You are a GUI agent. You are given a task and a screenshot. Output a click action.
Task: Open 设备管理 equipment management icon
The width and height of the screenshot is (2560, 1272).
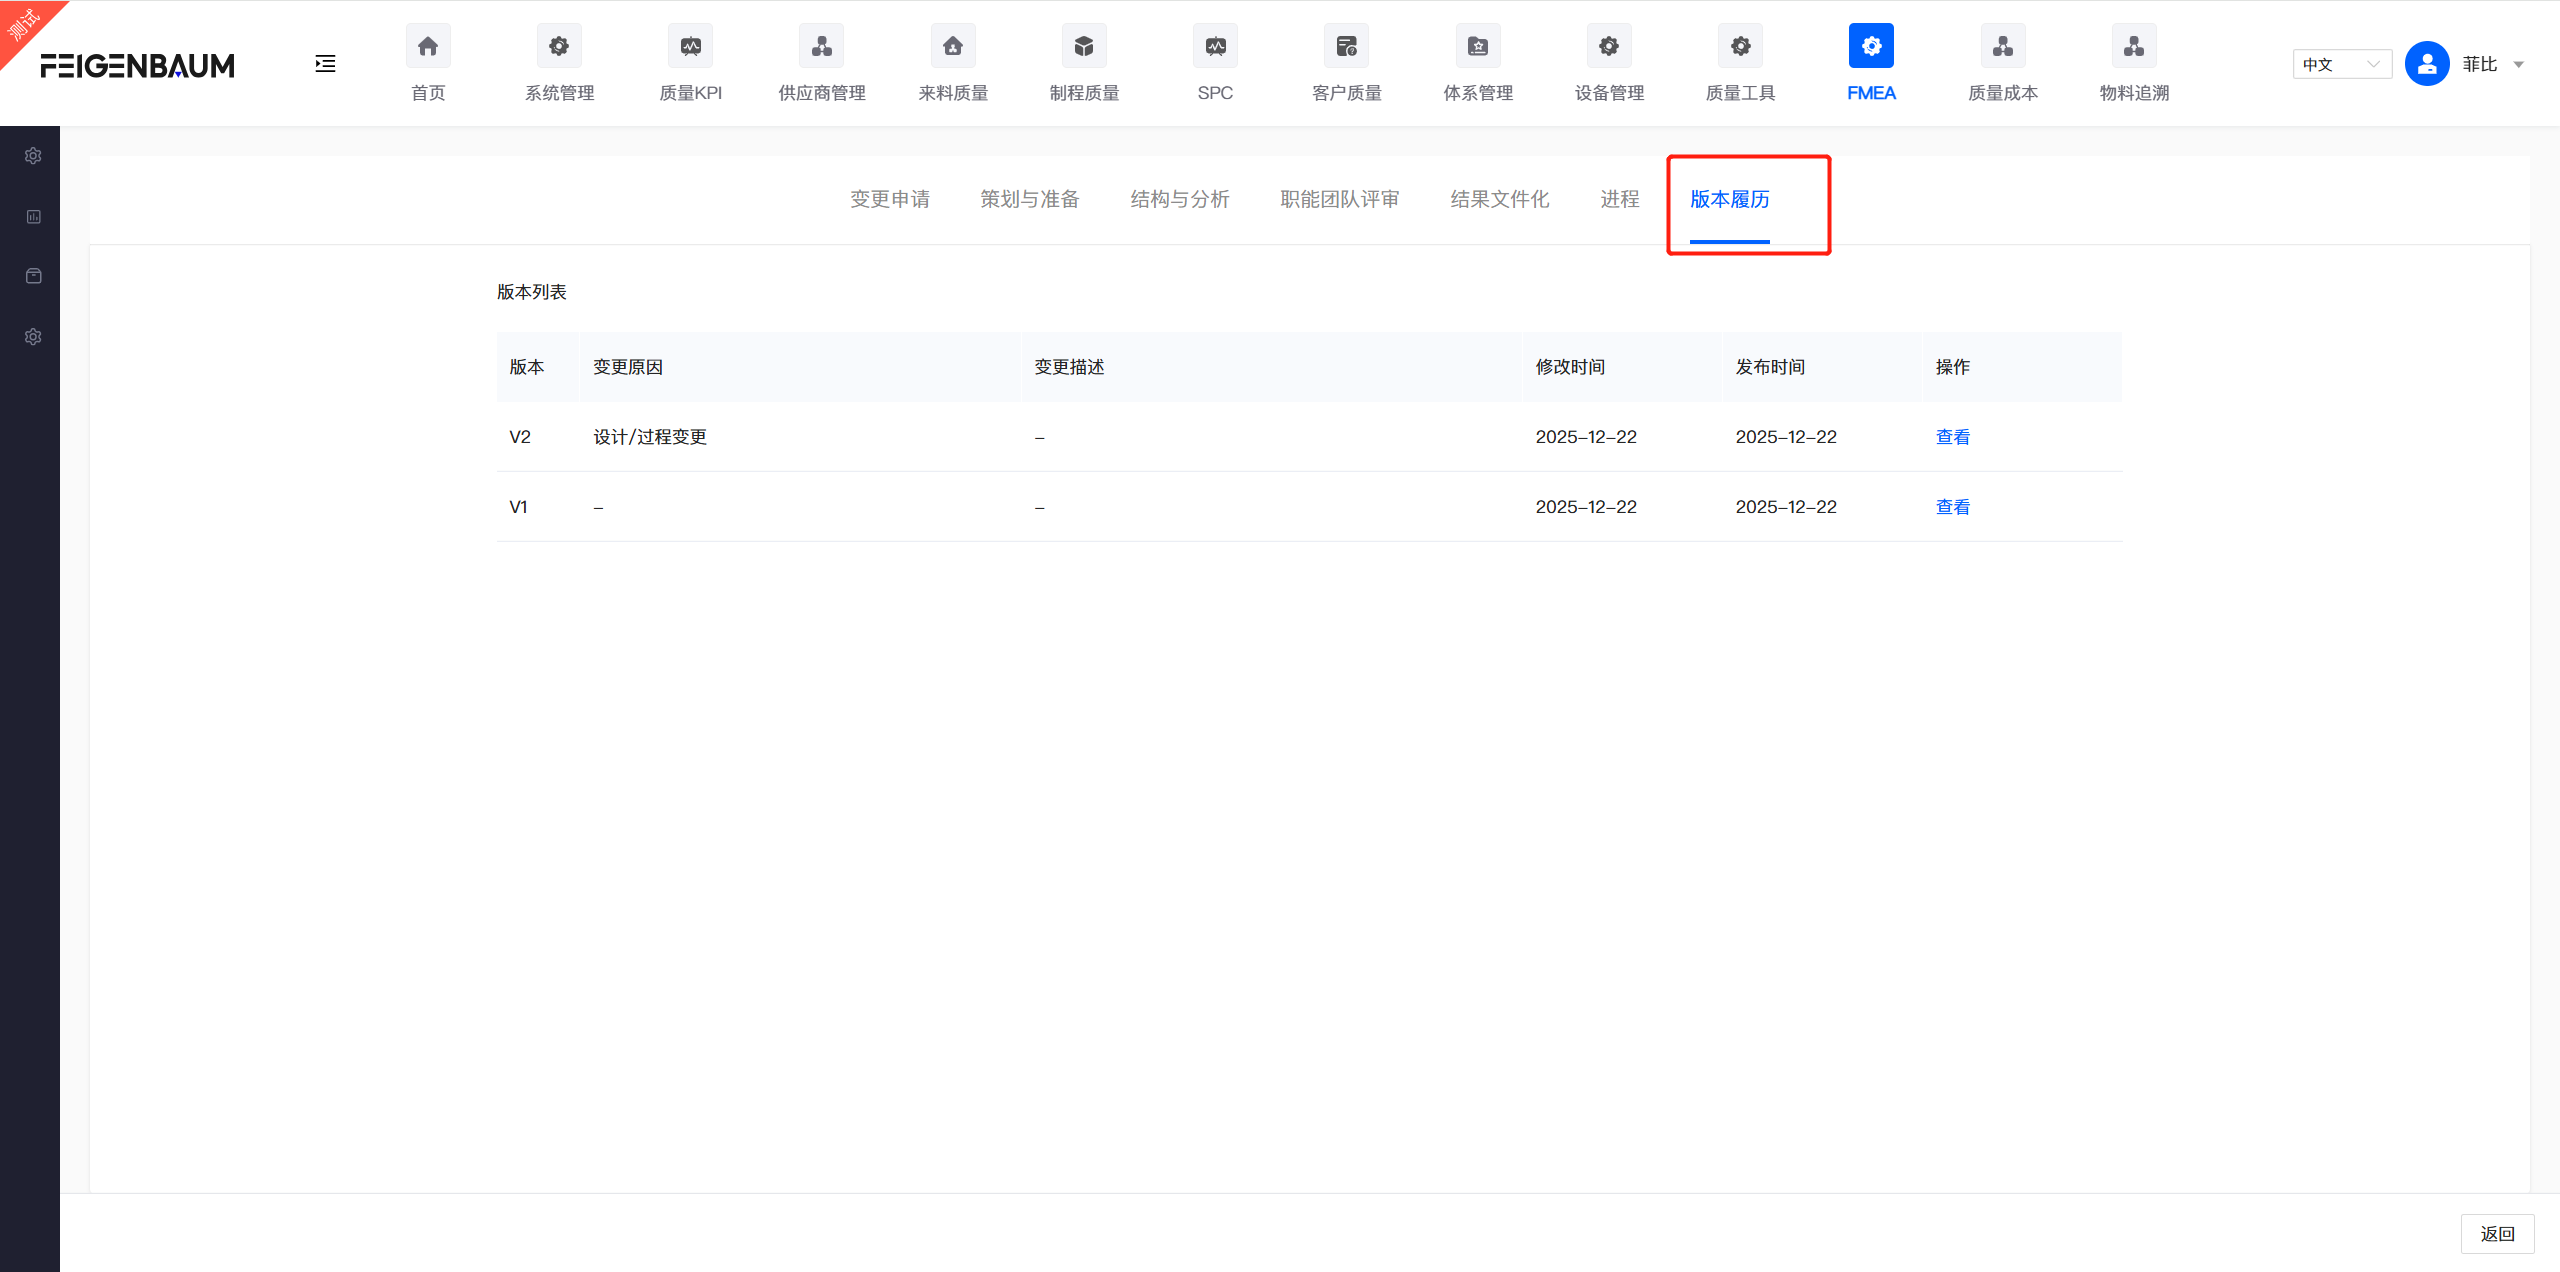tap(1608, 47)
